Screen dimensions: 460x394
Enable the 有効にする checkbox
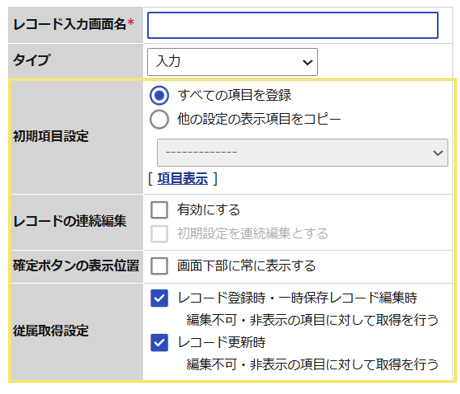point(159,210)
